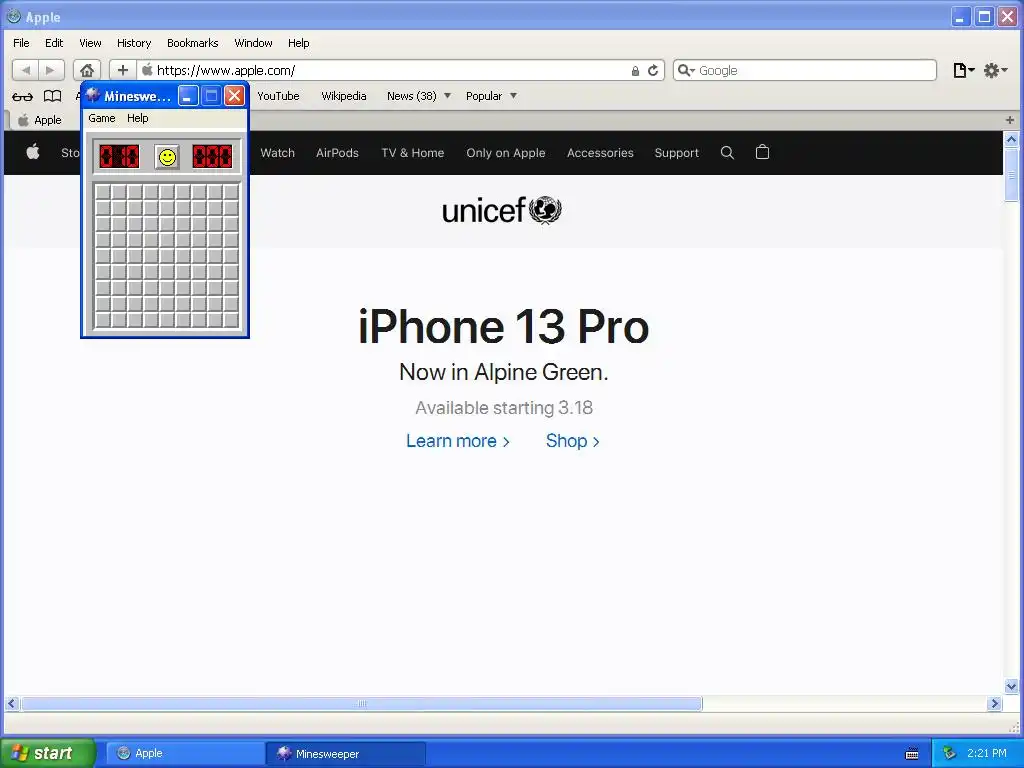This screenshot has height=768, width=1024.
Task: Switch to Minesweeper taskbar button
Action: click(x=345, y=754)
